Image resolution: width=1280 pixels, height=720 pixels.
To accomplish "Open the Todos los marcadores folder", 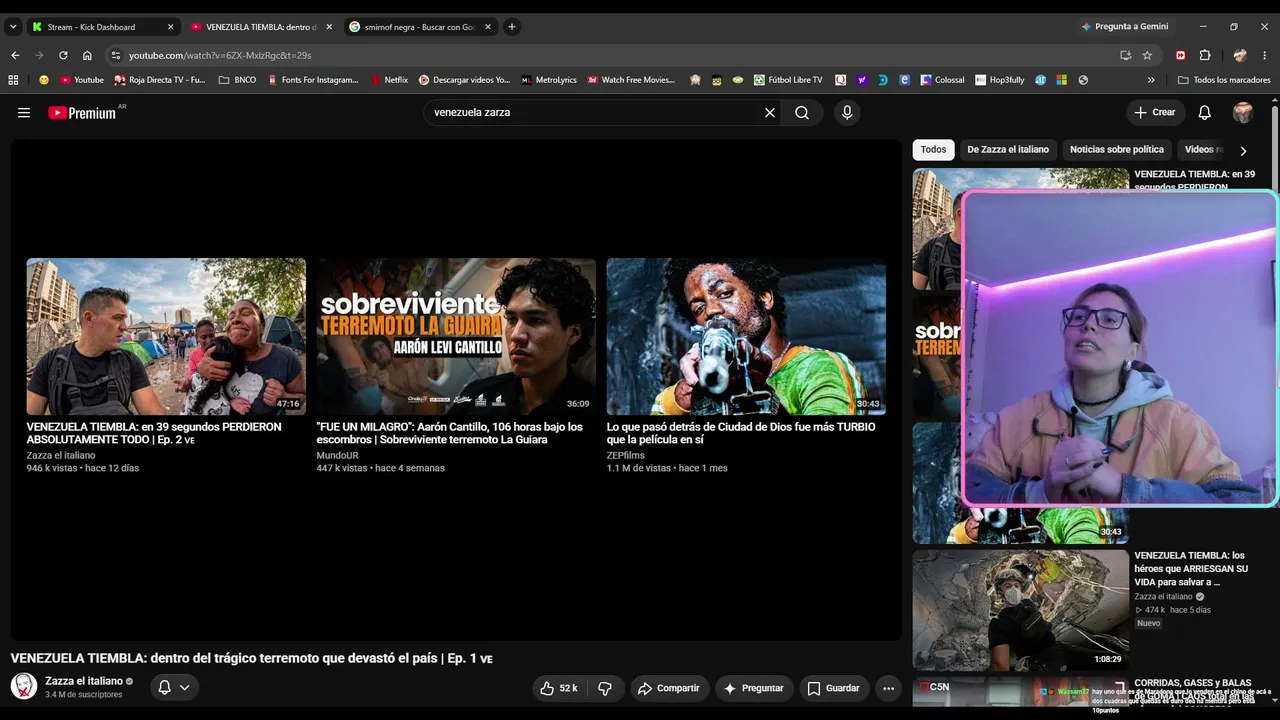I will [x=1224, y=80].
